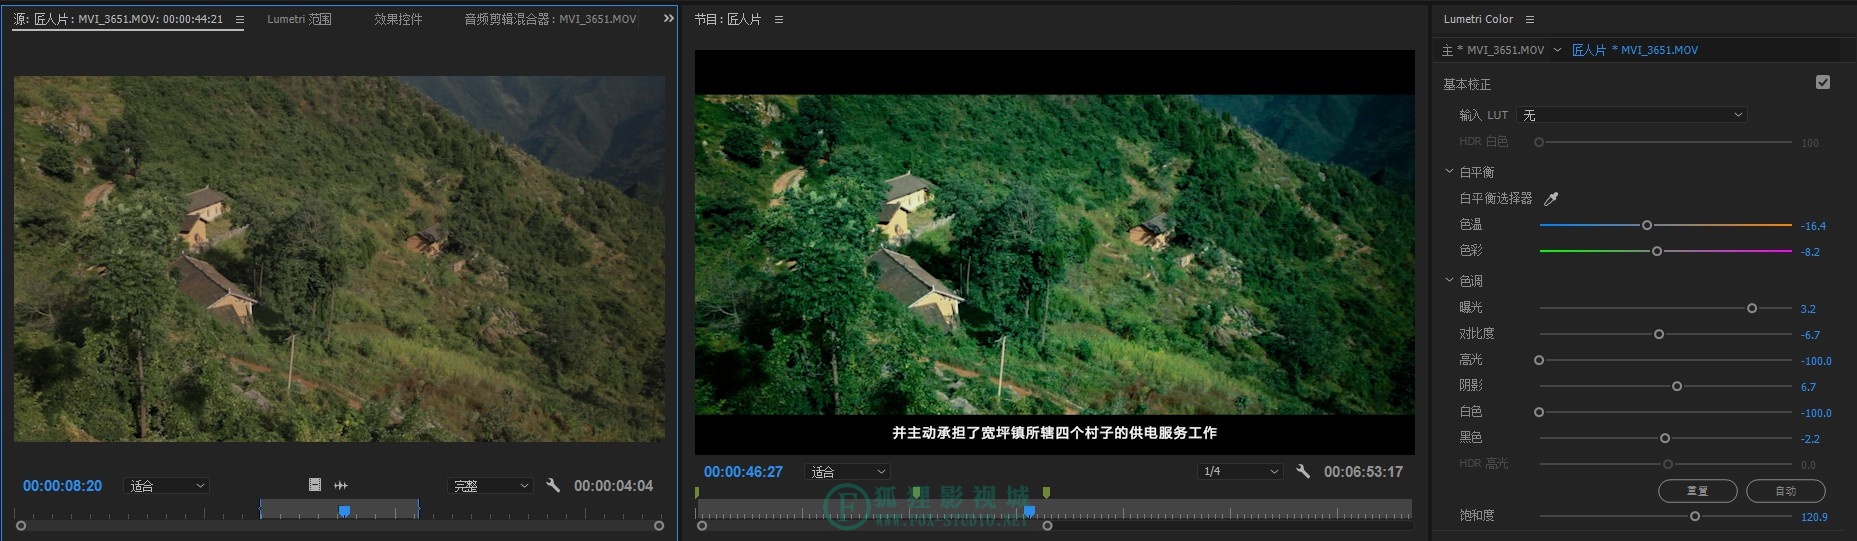Open the Lumetri Color panel menu icon

coord(1530,19)
